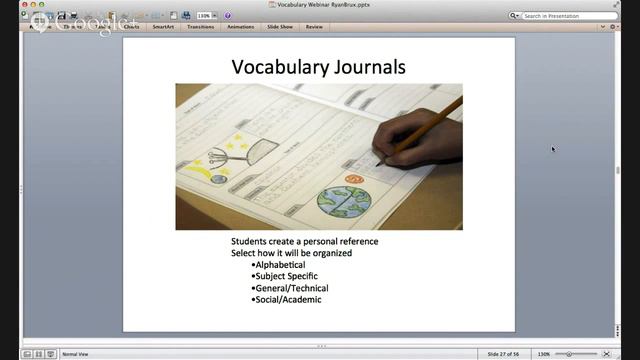Click the vertical scrollbar handle at right

(x=618, y=170)
